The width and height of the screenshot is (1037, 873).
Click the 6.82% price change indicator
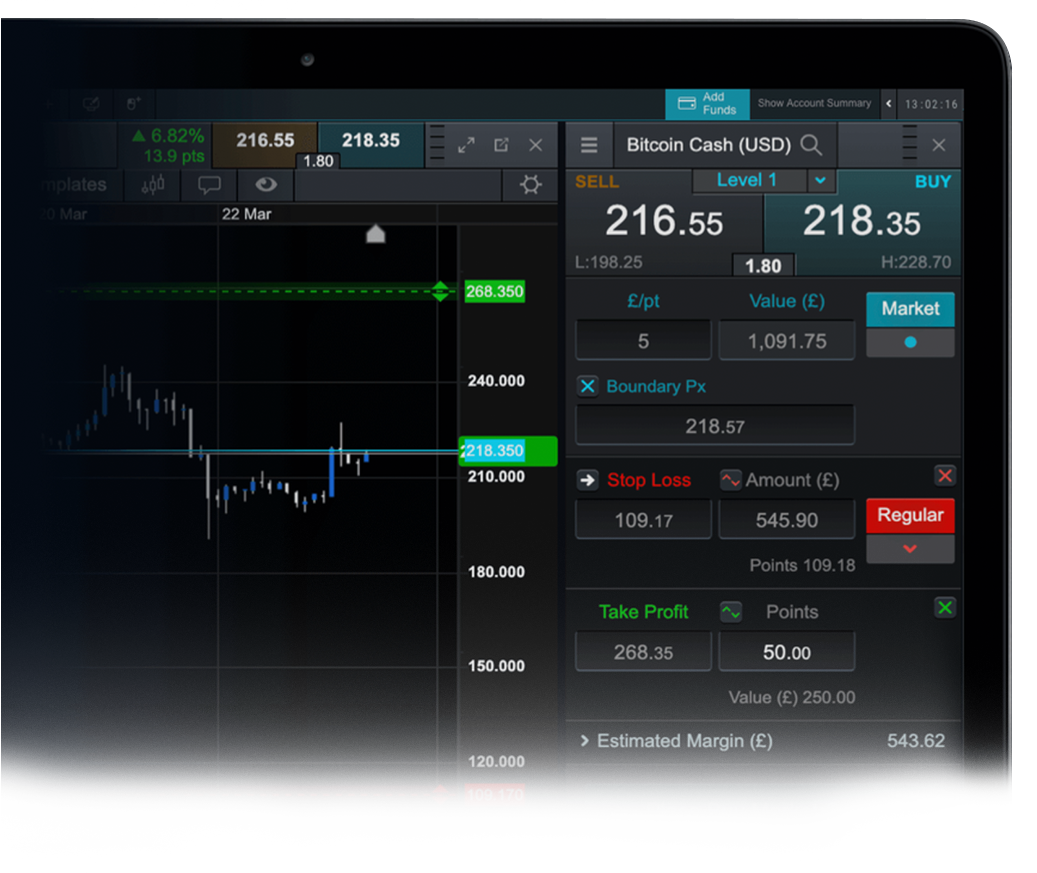[x=168, y=136]
